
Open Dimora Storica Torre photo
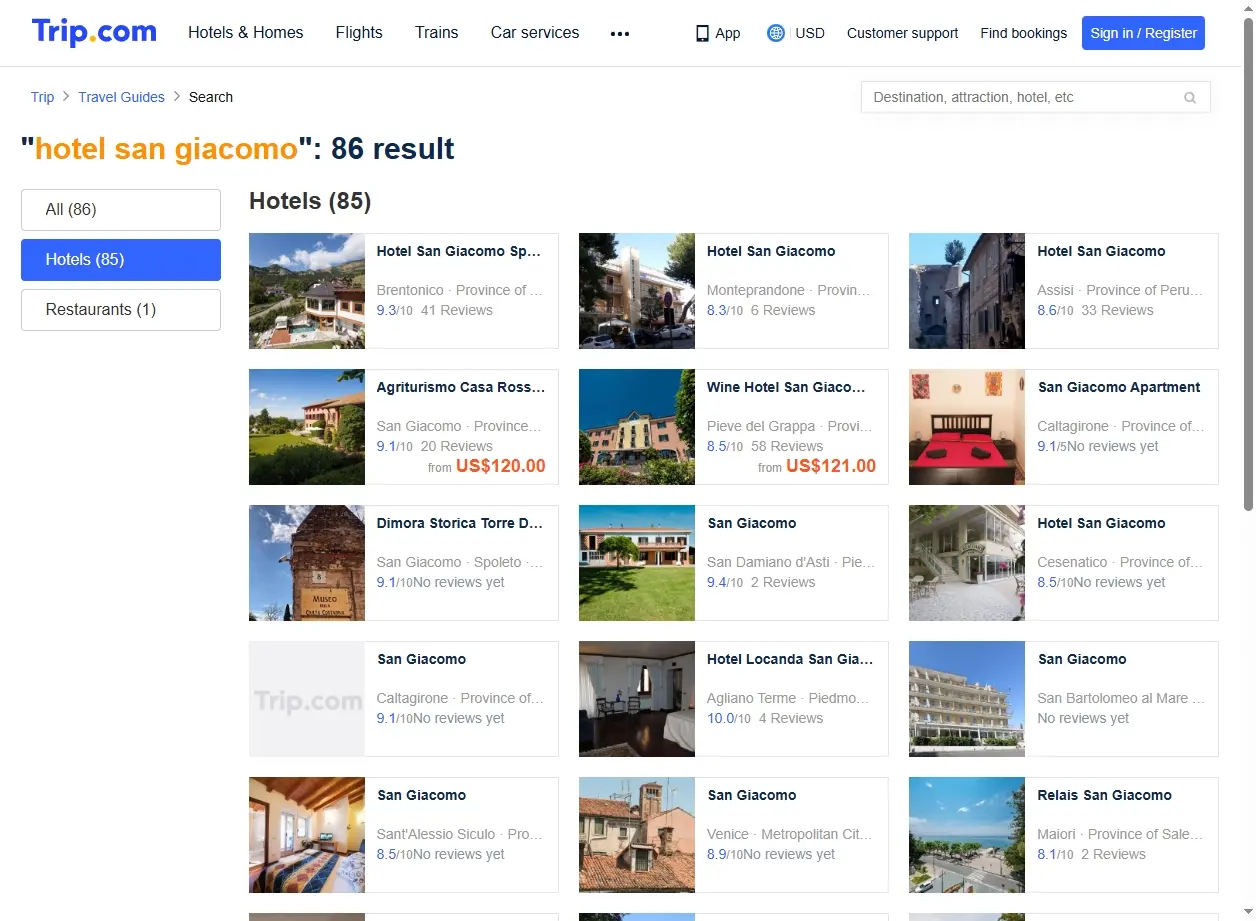click(x=307, y=563)
